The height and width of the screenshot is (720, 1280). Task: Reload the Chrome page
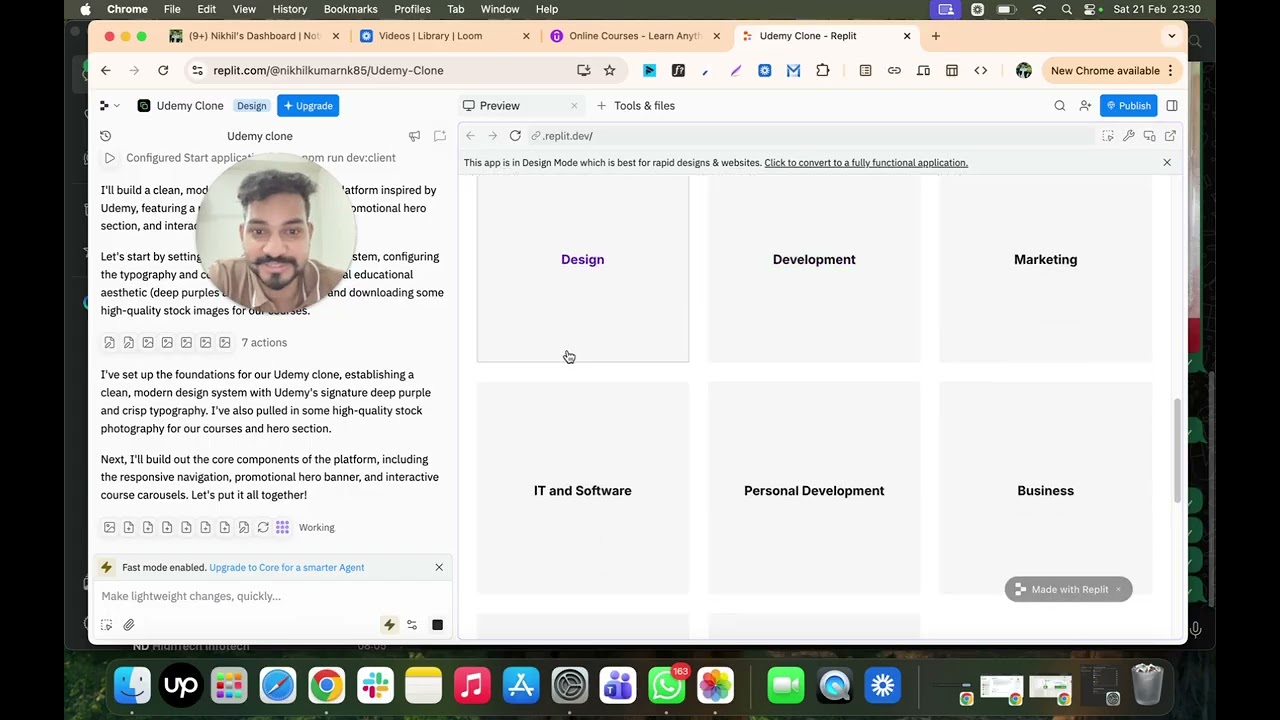pyautogui.click(x=163, y=71)
